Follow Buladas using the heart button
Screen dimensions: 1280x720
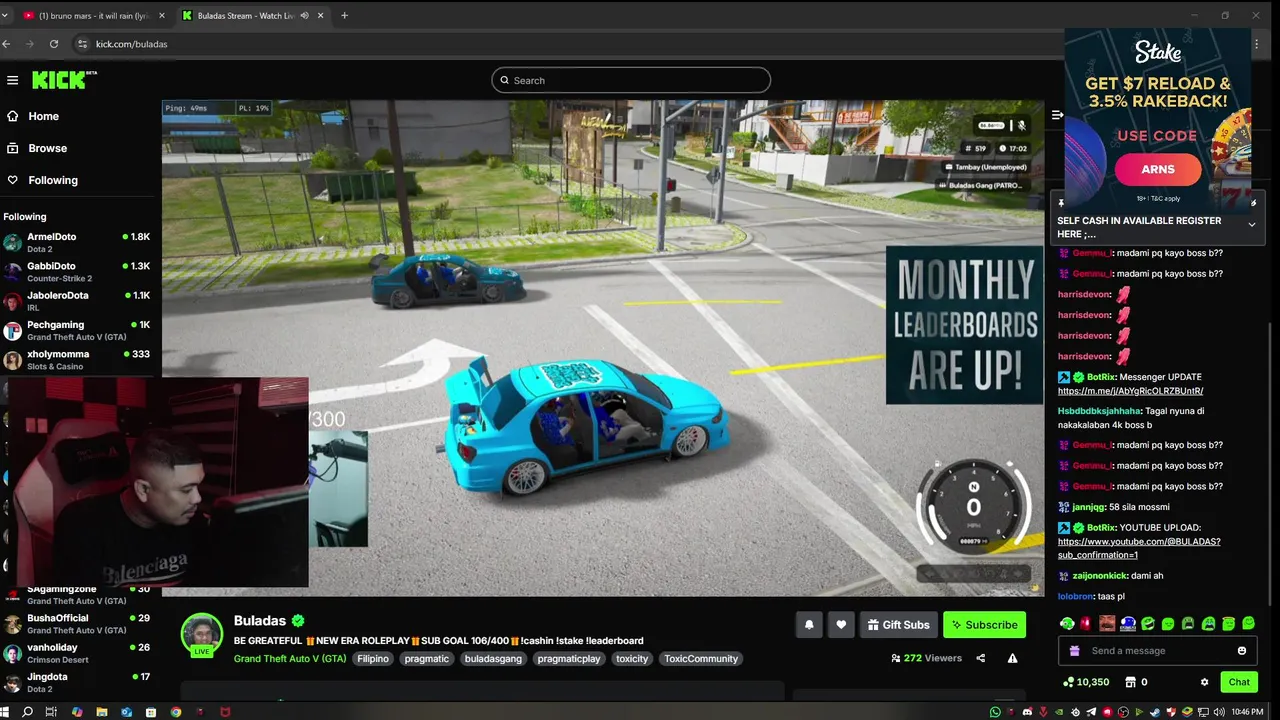point(841,625)
